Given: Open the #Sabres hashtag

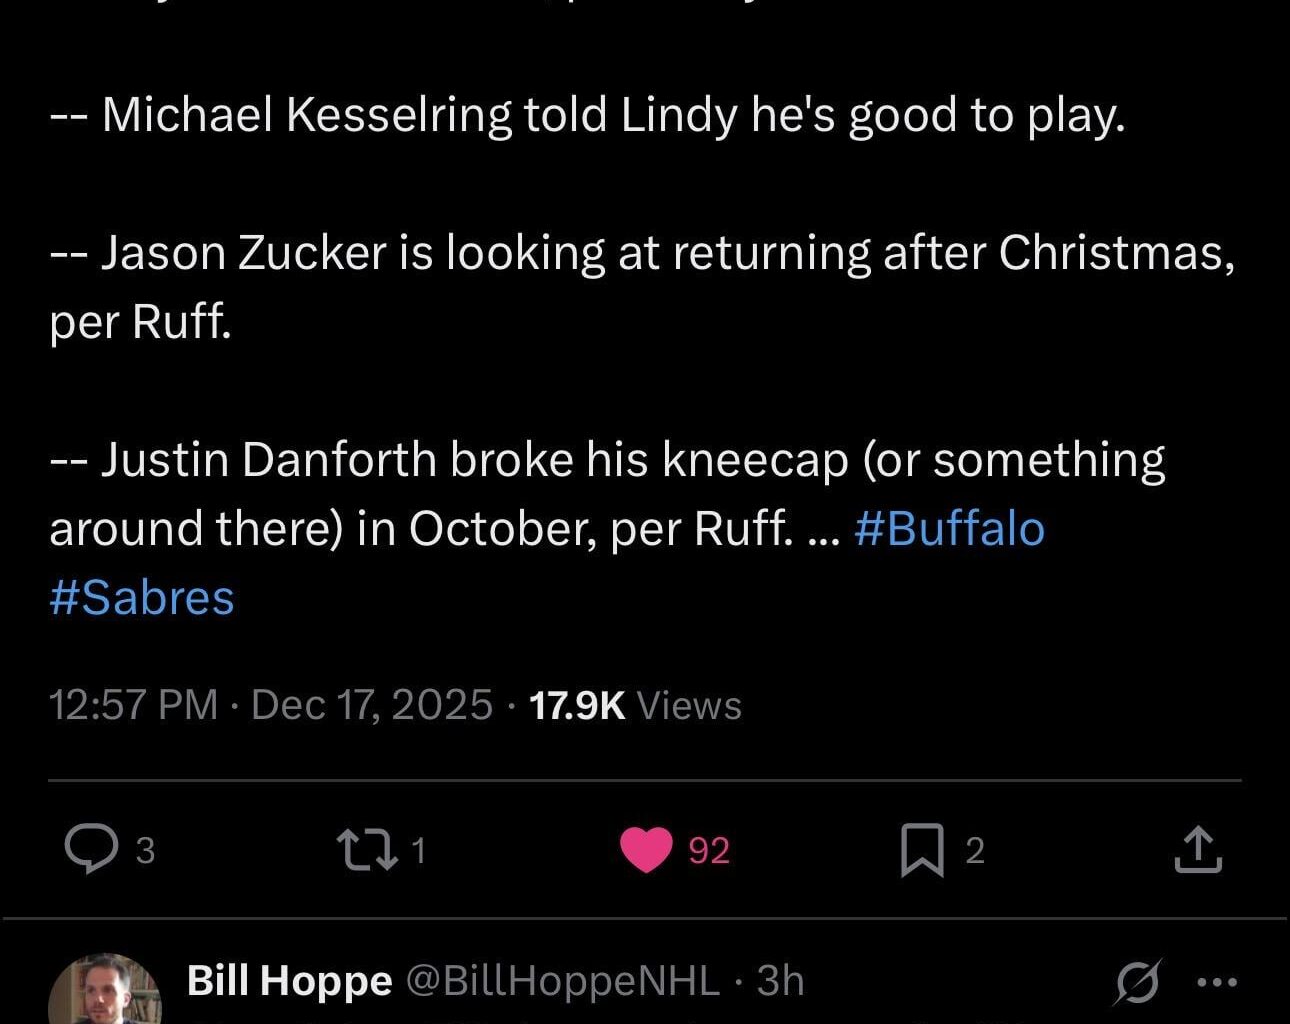Looking at the screenshot, I should click(x=140, y=597).
